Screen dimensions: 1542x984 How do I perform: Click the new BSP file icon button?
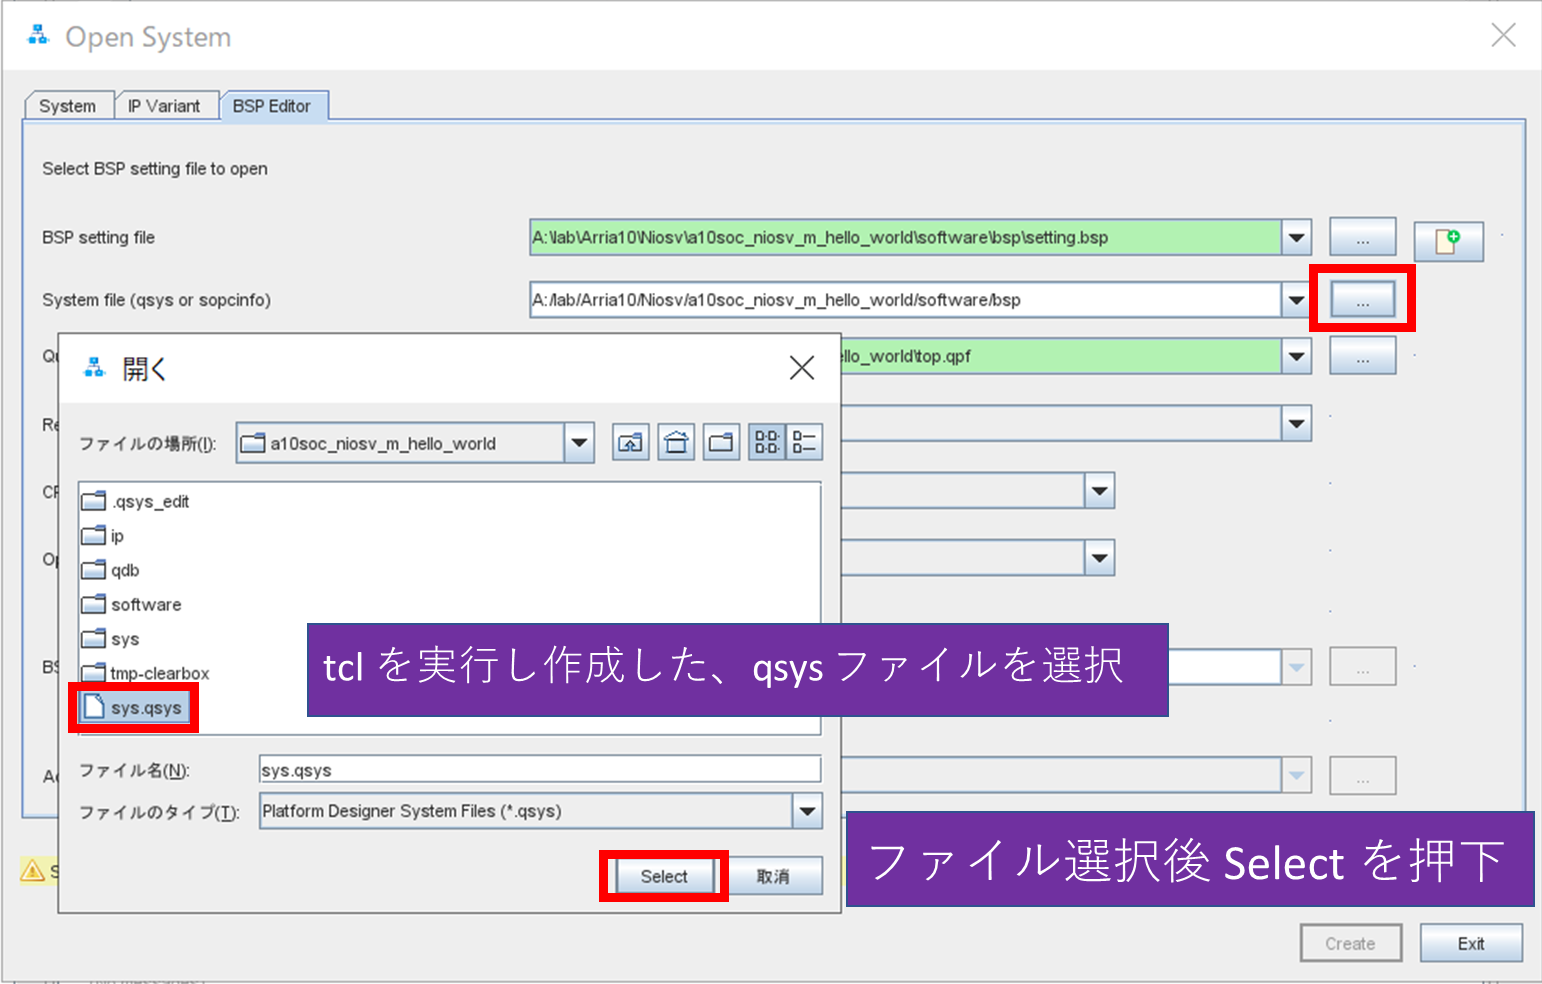click(1447, 241)
